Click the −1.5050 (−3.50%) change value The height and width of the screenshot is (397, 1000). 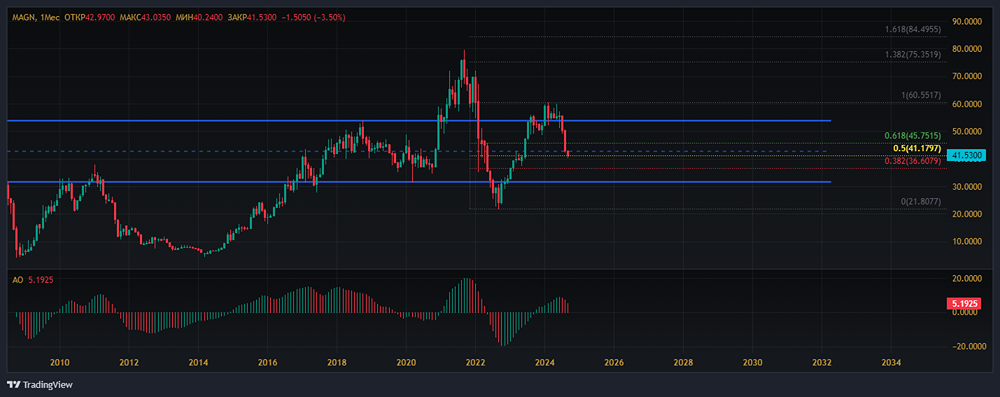click(313, 18)
